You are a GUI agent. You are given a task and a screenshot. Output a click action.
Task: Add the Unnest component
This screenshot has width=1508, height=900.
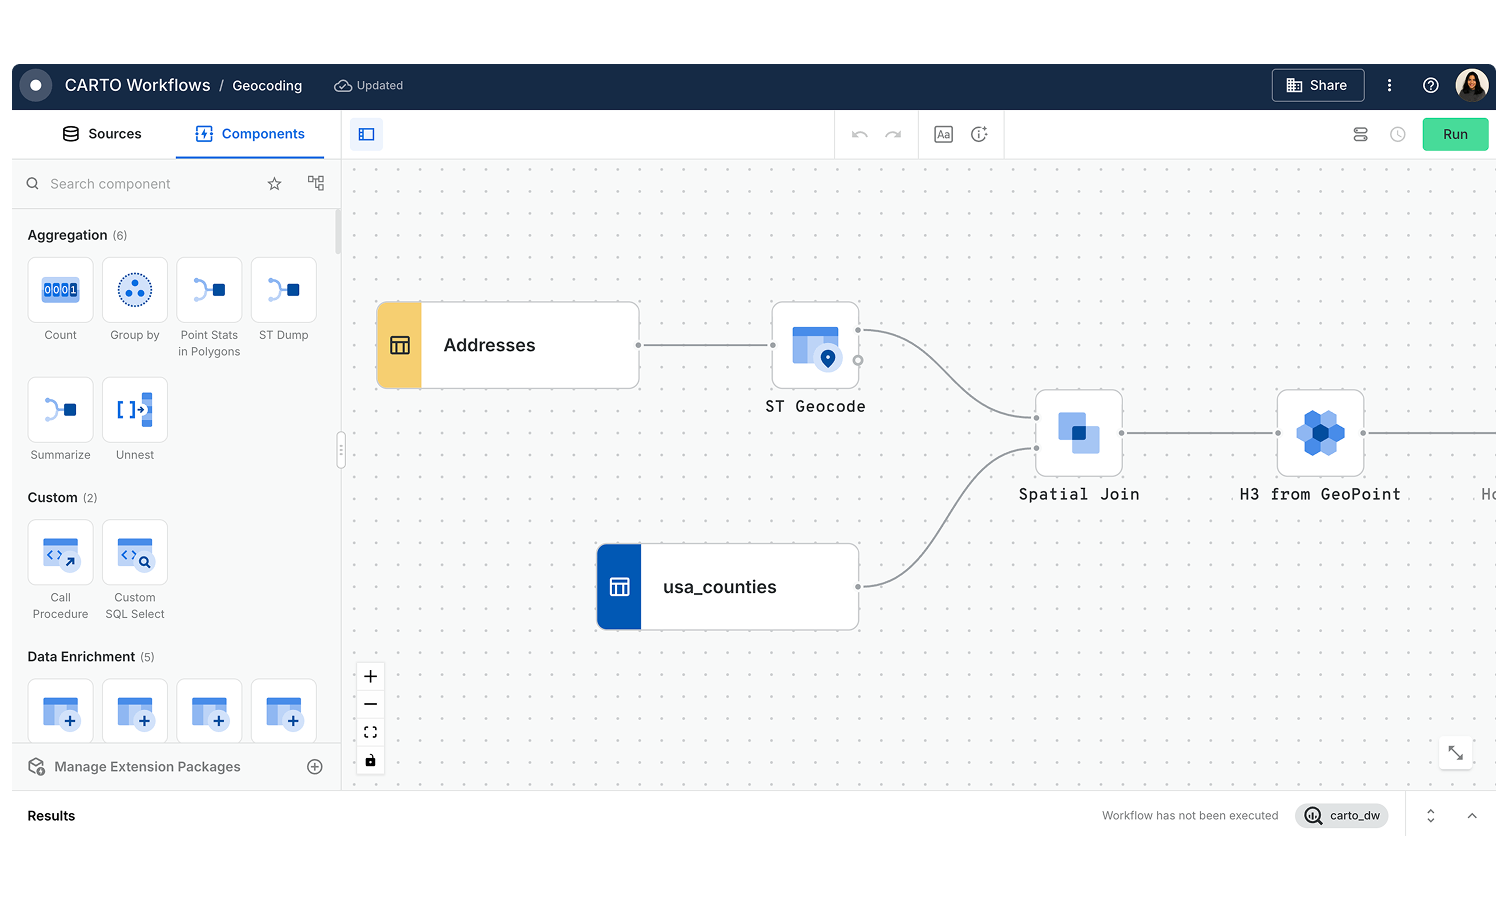pyautogui.click(x=135, y=410)
